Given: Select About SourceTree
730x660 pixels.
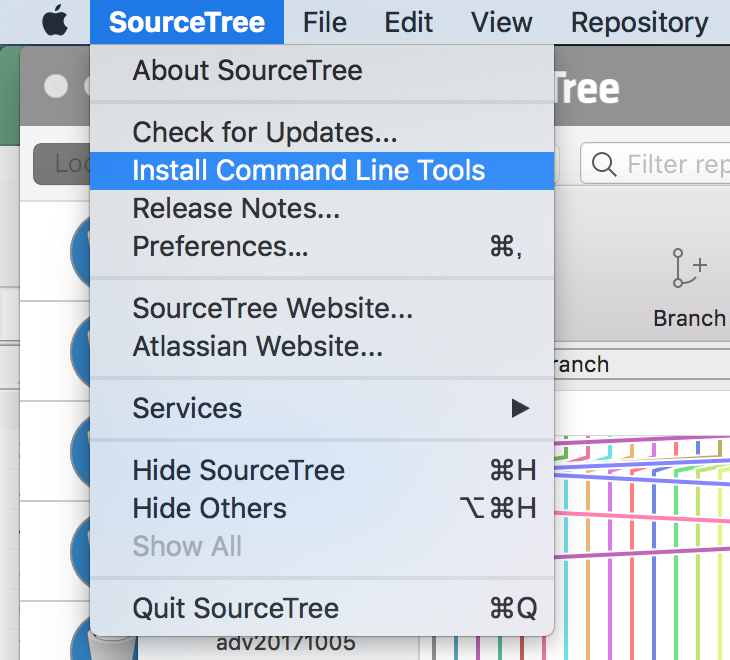Looking at the screenshot, I should tap(247, 71).
